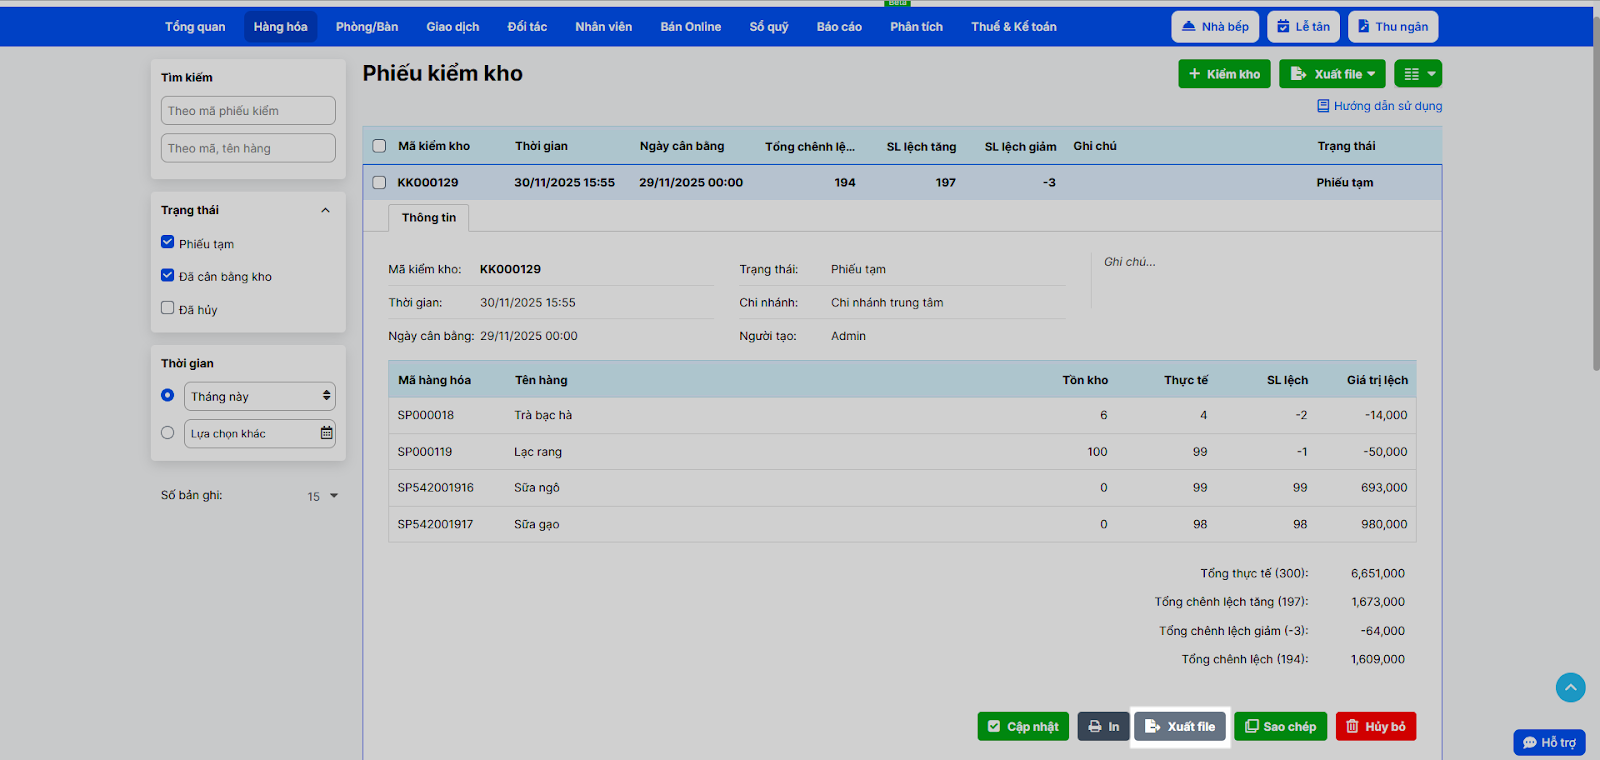Open the Hướng dẫn sử dụng guide link
Image resolution: width=1600 pixels, height=760 pixels.
coord(1387,106)
